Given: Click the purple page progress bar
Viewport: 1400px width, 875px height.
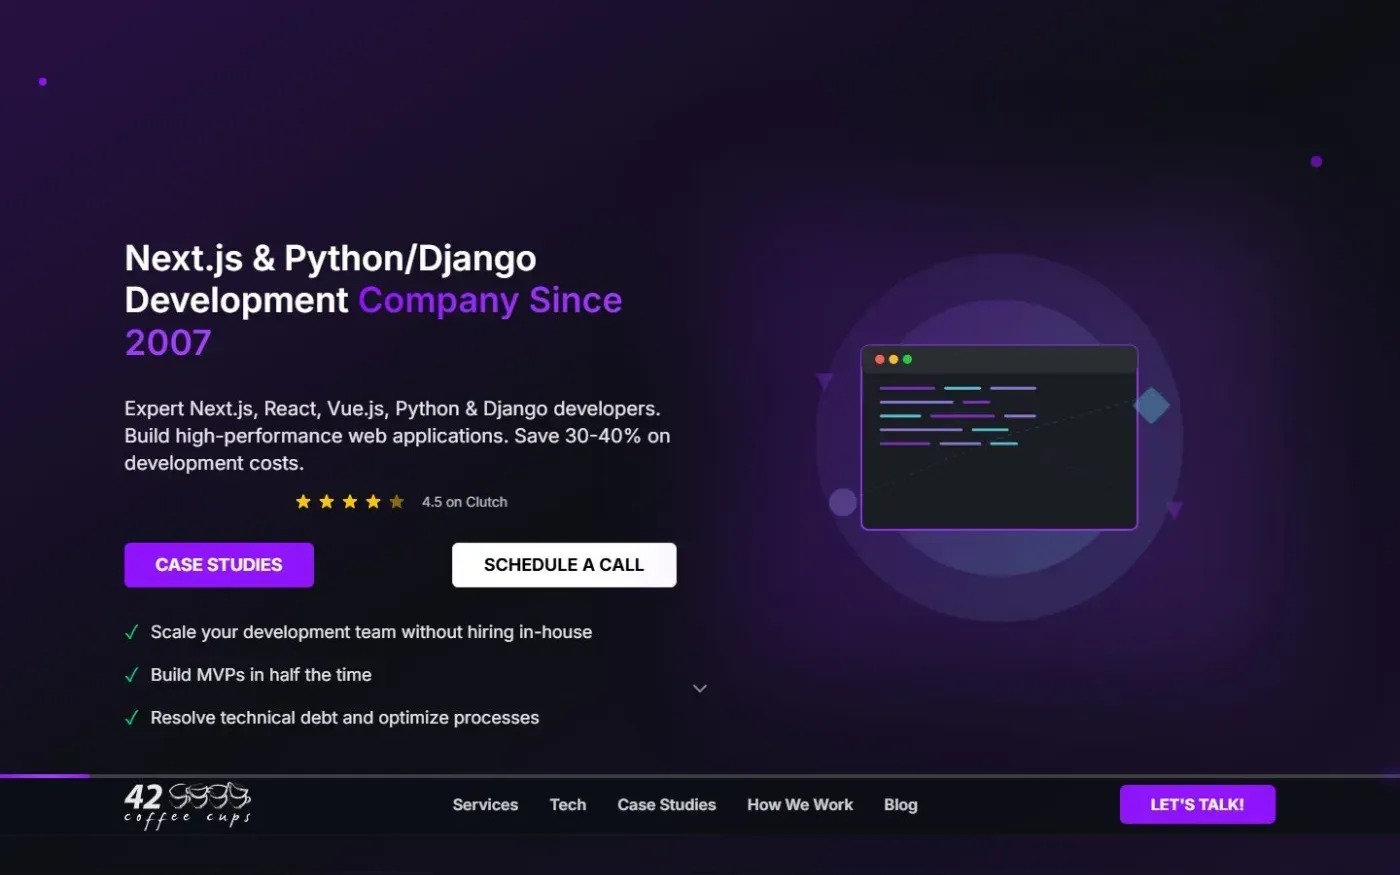Looking at the screenshot, I should click(45, 775).
